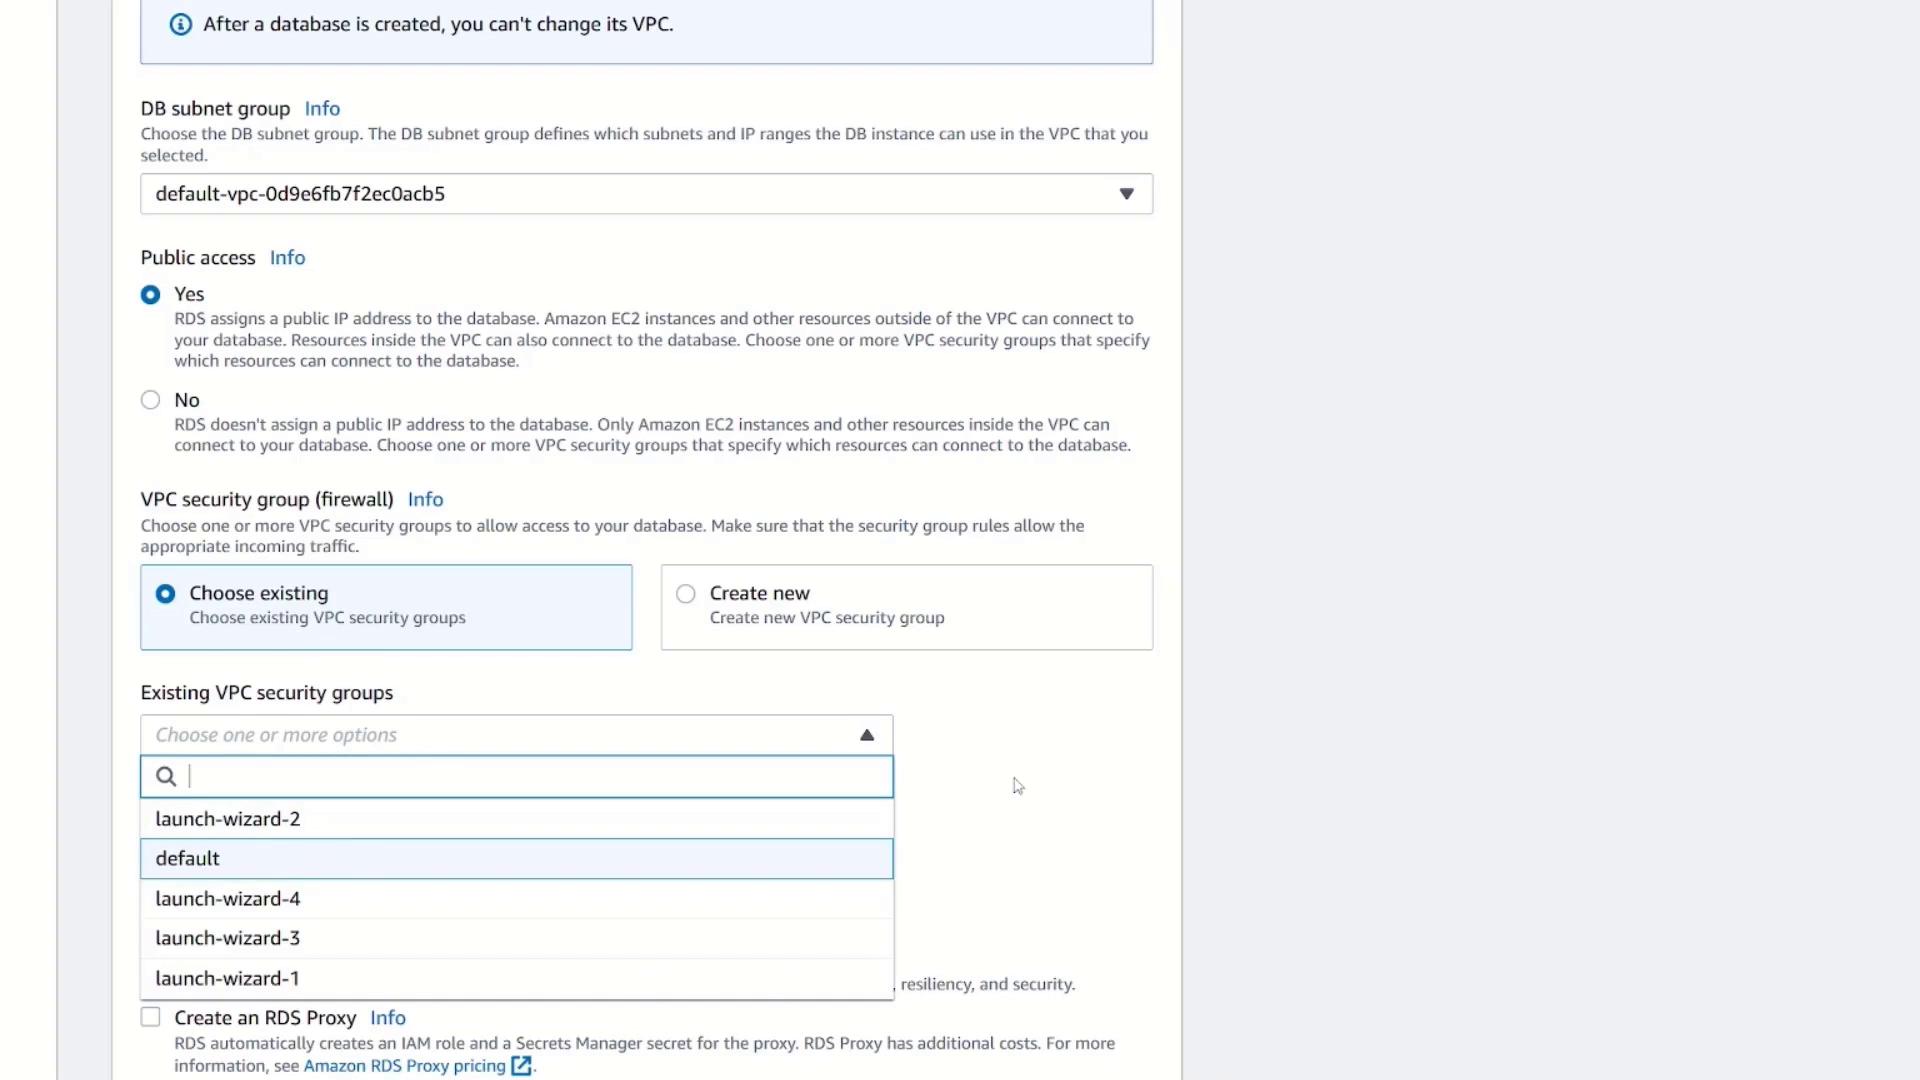Click the info circle icon in VPC notice

tap(180, 25)
